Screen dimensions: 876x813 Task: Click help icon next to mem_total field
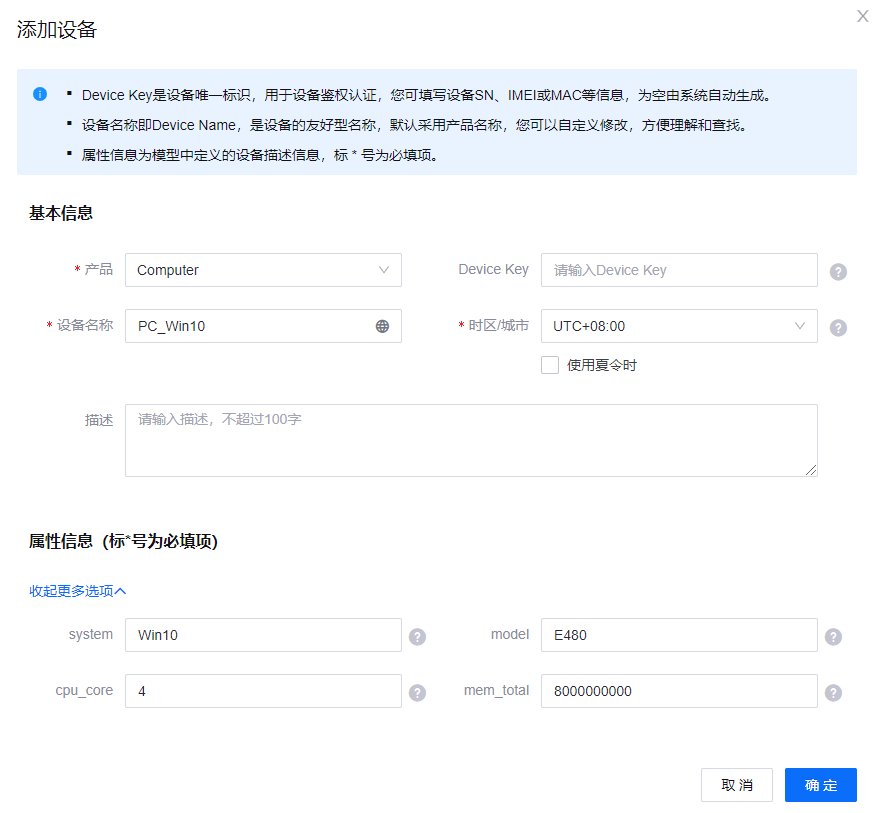(x=833, y=692)
